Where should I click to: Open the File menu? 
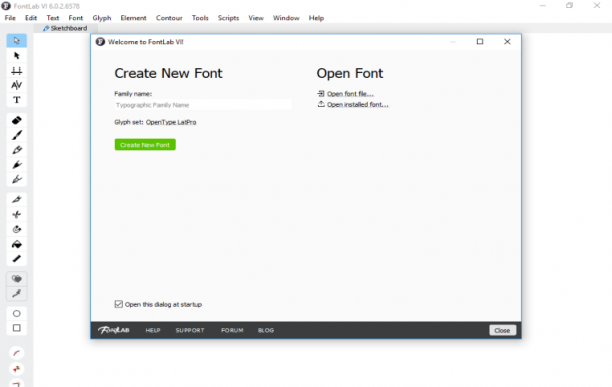[10, 18]
